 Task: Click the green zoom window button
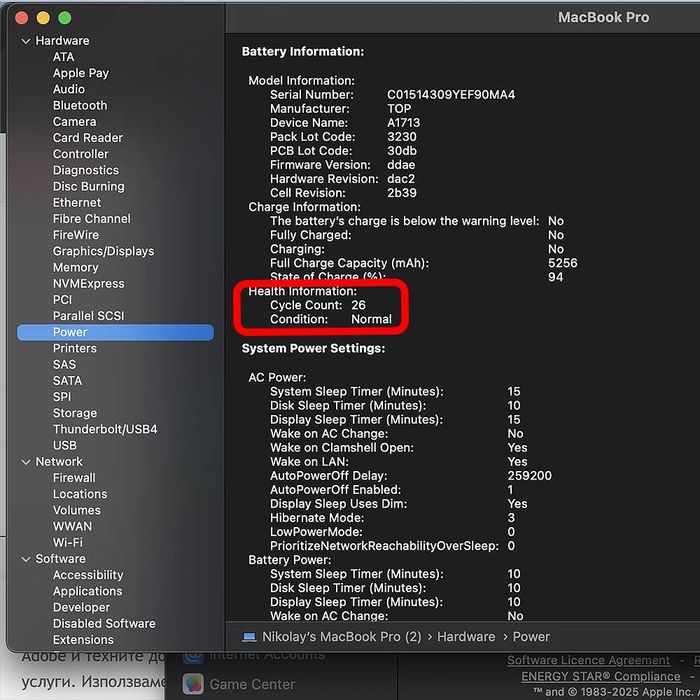65,18
